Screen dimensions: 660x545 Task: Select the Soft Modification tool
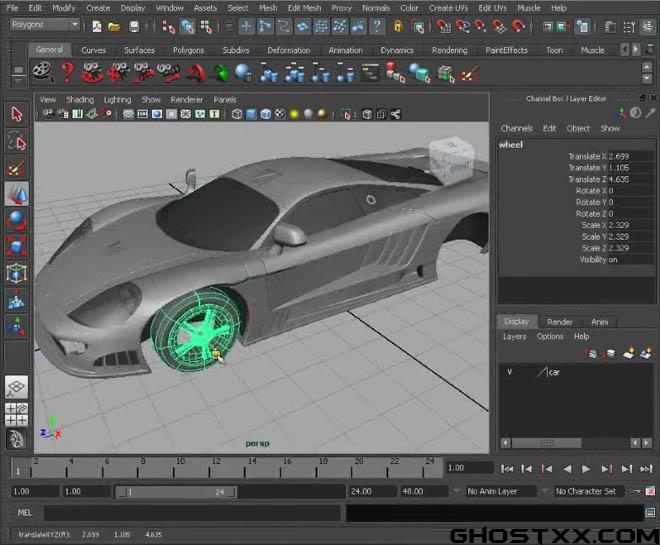pyautogui.click(x=16, y=299)
